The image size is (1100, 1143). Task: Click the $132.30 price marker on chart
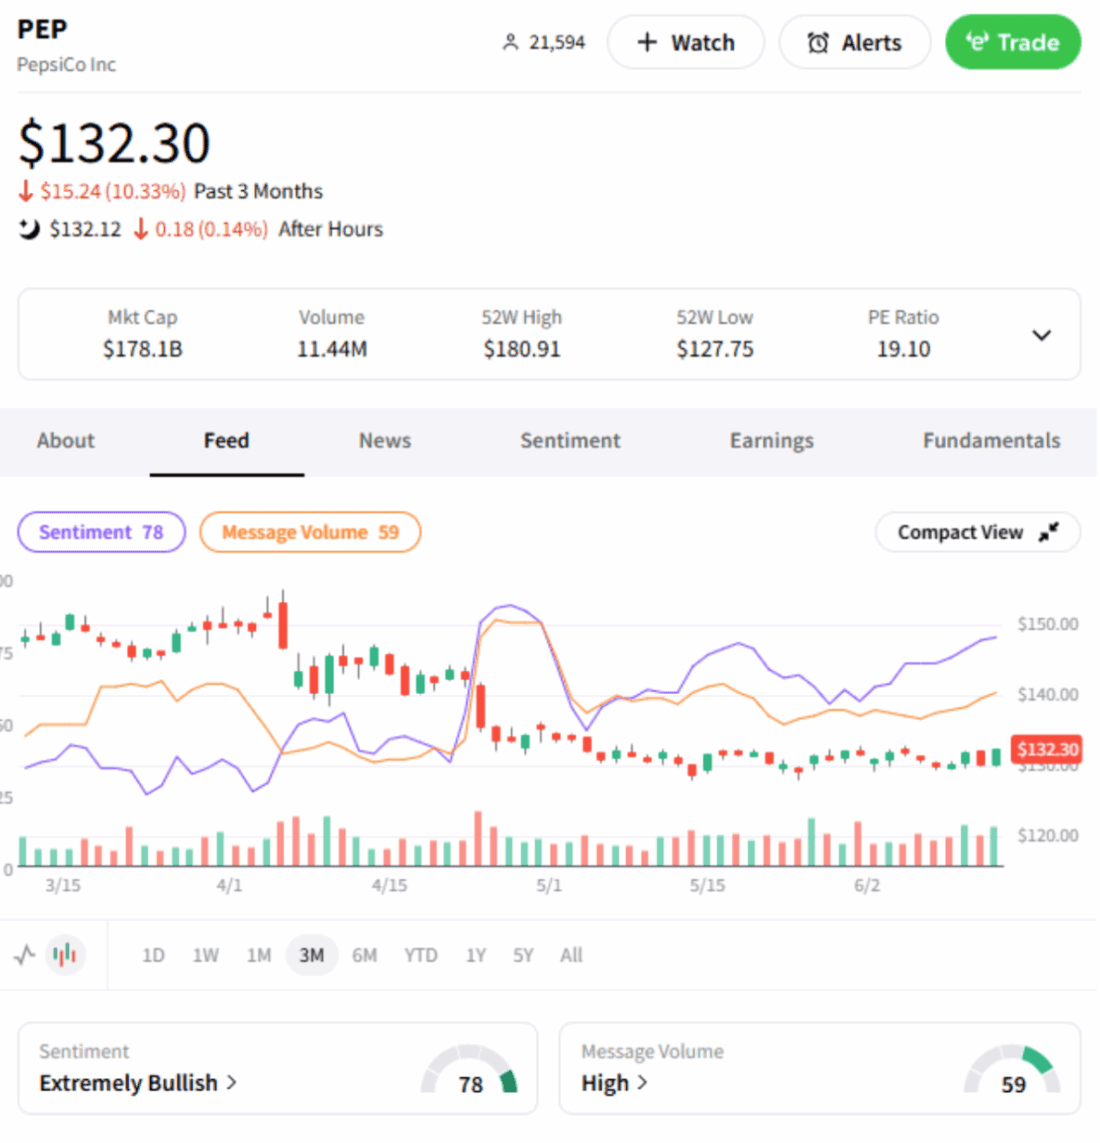[x=1048, y=749]
